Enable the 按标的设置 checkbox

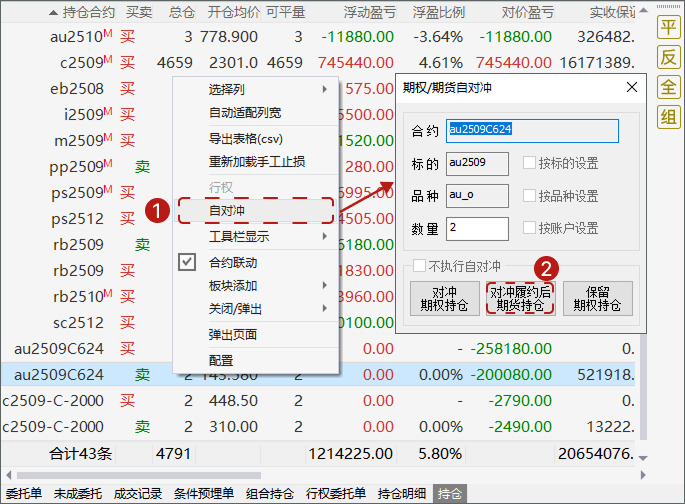point(528,163)
